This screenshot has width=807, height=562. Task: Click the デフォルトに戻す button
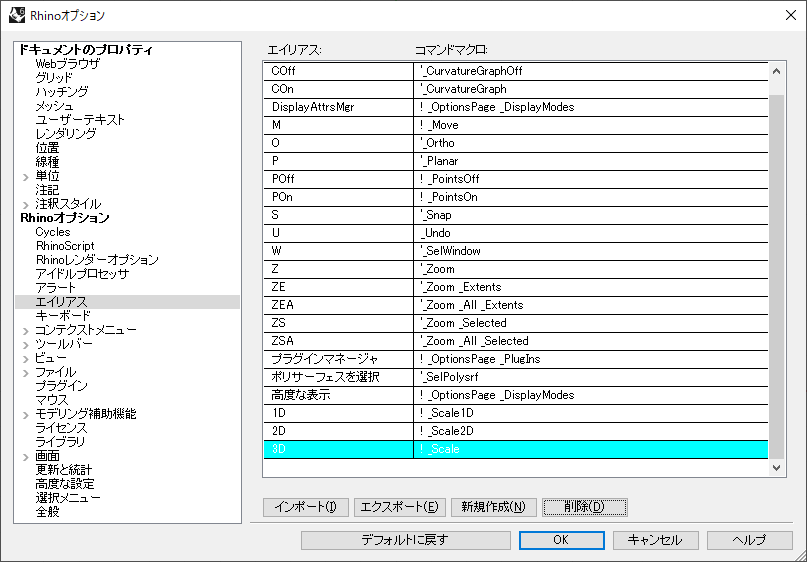[406, 540]
